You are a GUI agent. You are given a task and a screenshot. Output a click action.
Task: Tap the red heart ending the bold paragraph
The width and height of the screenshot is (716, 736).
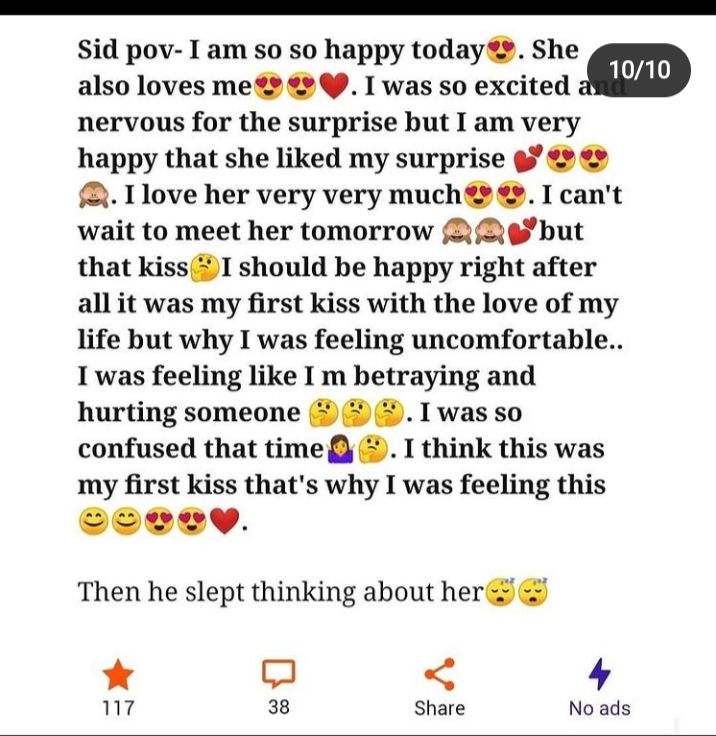click(x=224, y=521)
